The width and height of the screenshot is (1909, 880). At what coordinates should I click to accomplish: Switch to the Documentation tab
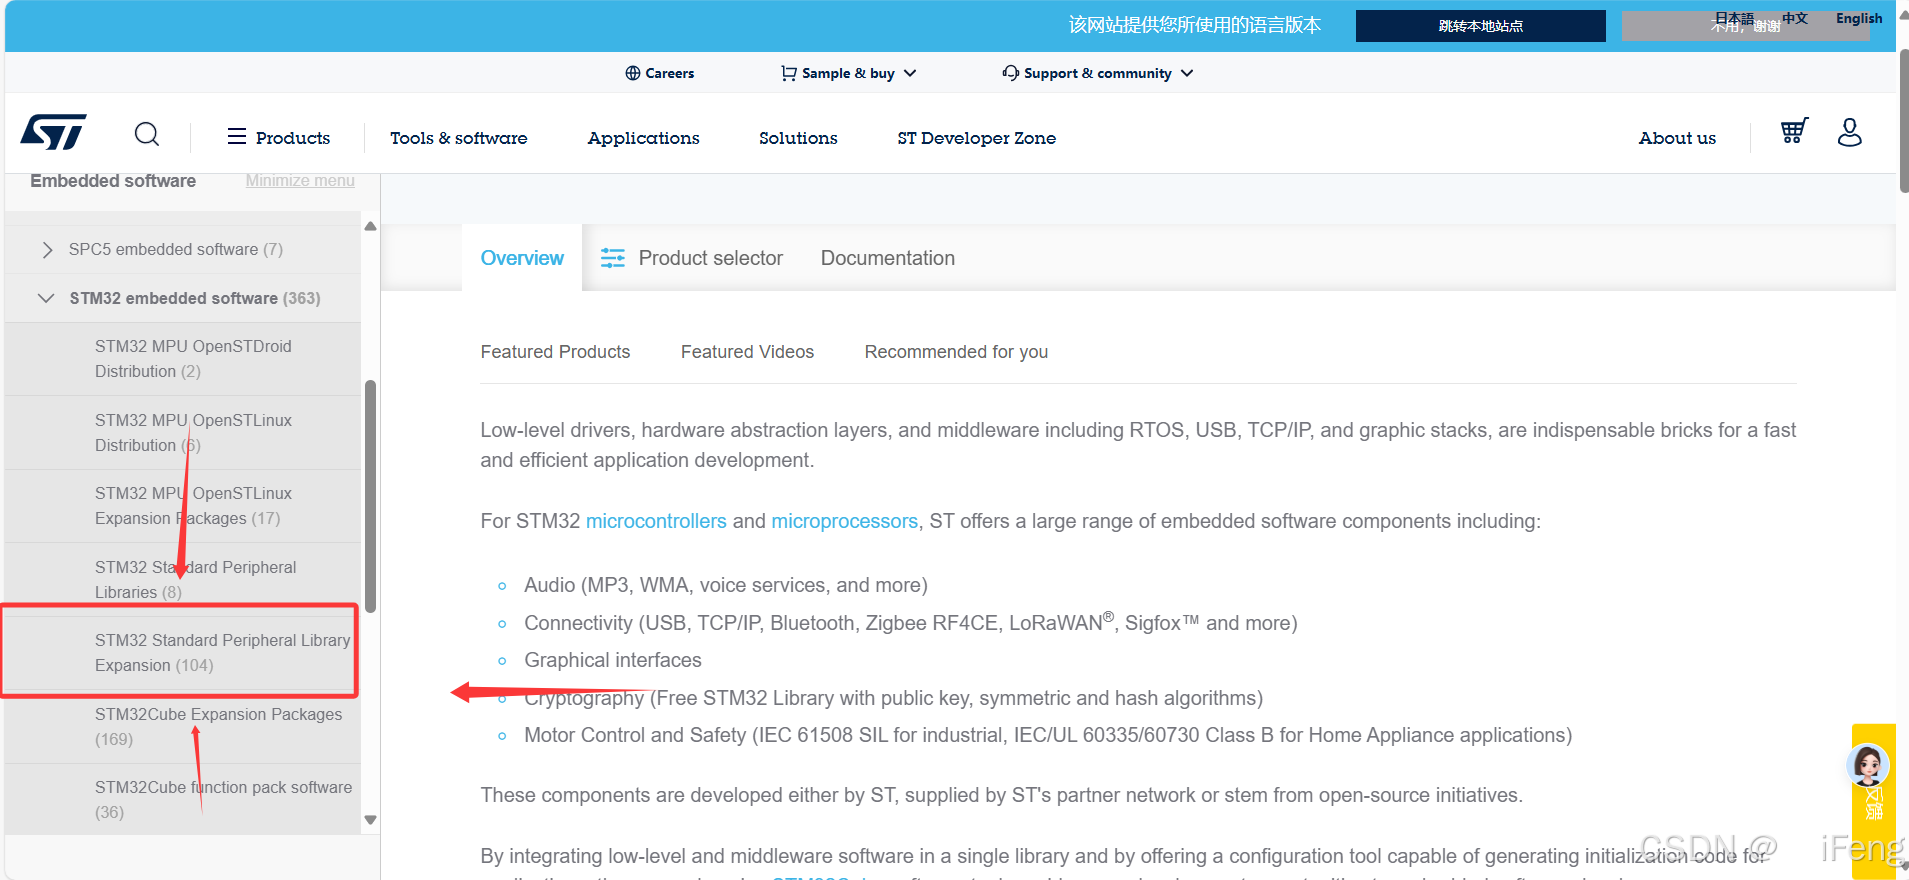pyautogui.click(x=888, y=258)
